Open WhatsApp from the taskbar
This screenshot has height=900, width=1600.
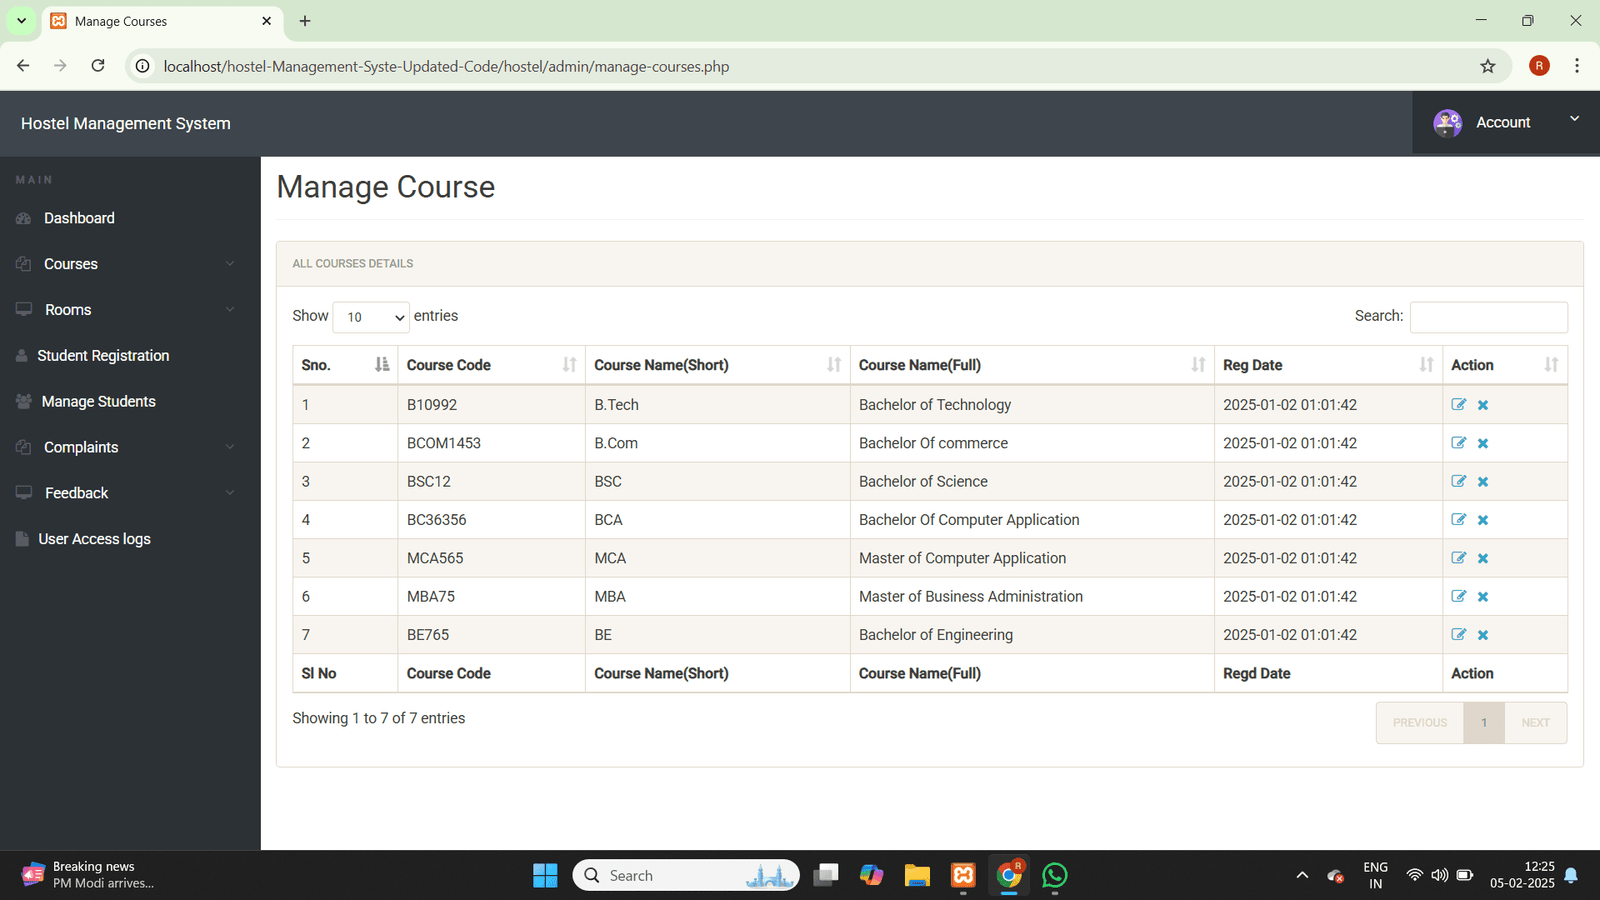pyautogui.click(x=1055, y=875)
